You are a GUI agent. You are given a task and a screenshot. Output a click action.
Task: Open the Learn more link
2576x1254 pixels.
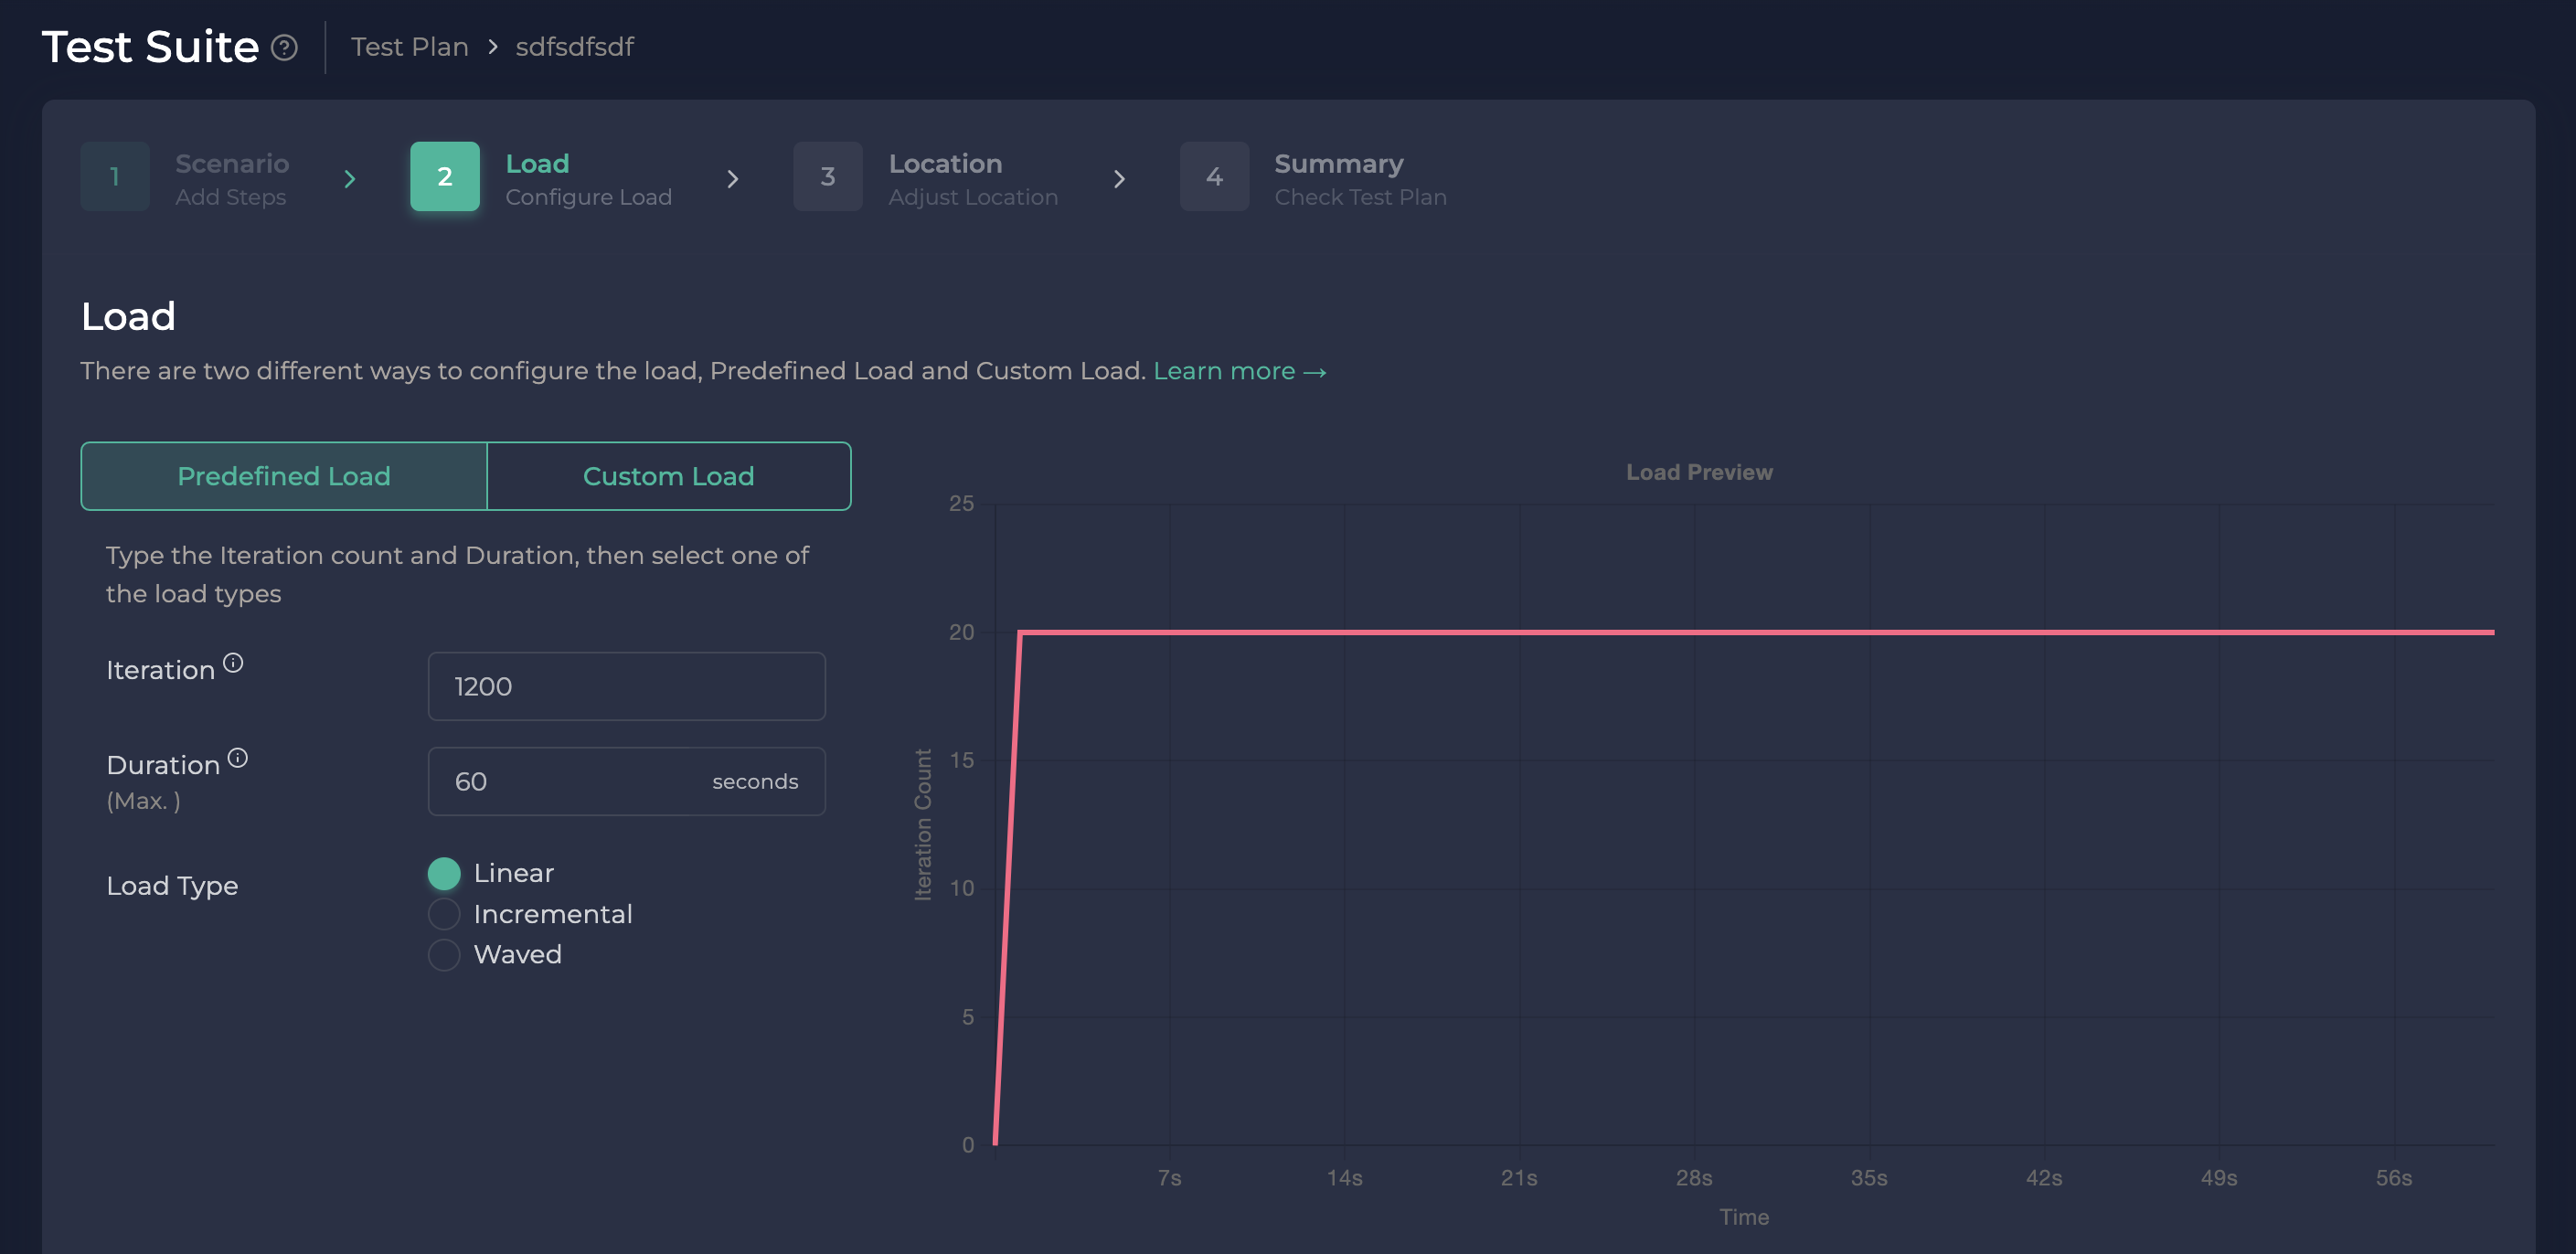click(1223, 371)
